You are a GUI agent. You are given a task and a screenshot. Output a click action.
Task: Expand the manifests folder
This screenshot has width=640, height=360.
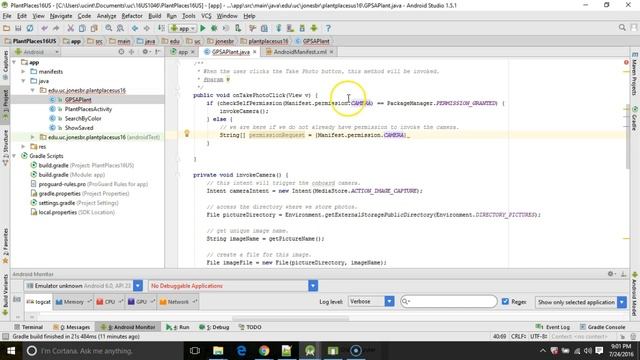(x=24, y=71)
